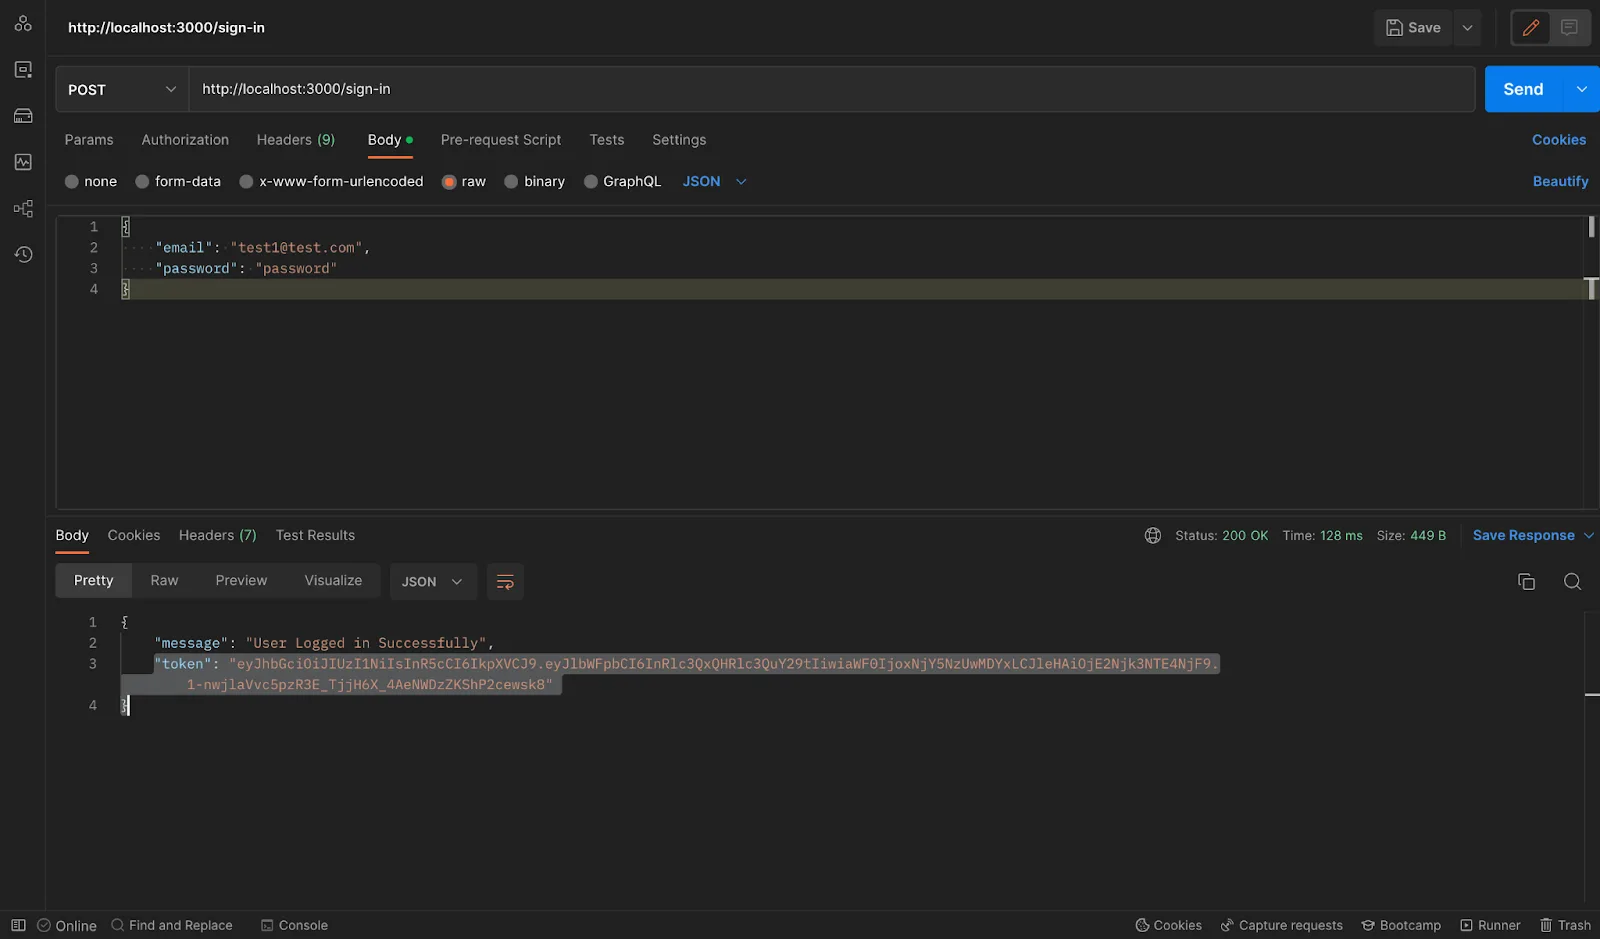Open the Collections sidebar icon
The width and height of the screenshot is (1600, 939).
click(23, 23)
